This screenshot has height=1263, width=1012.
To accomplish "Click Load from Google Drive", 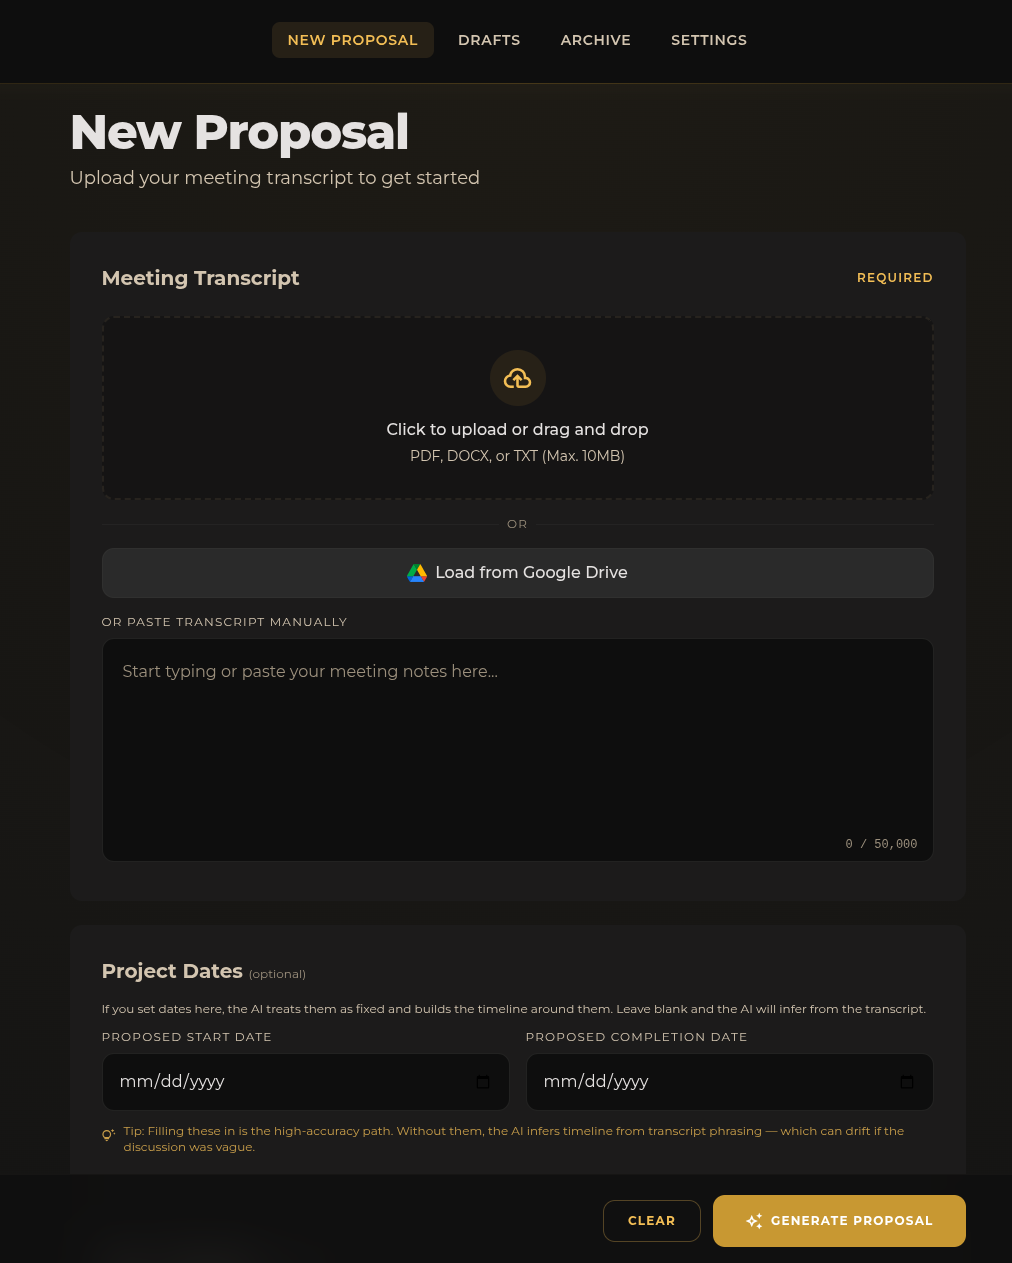I will point(517,572).
